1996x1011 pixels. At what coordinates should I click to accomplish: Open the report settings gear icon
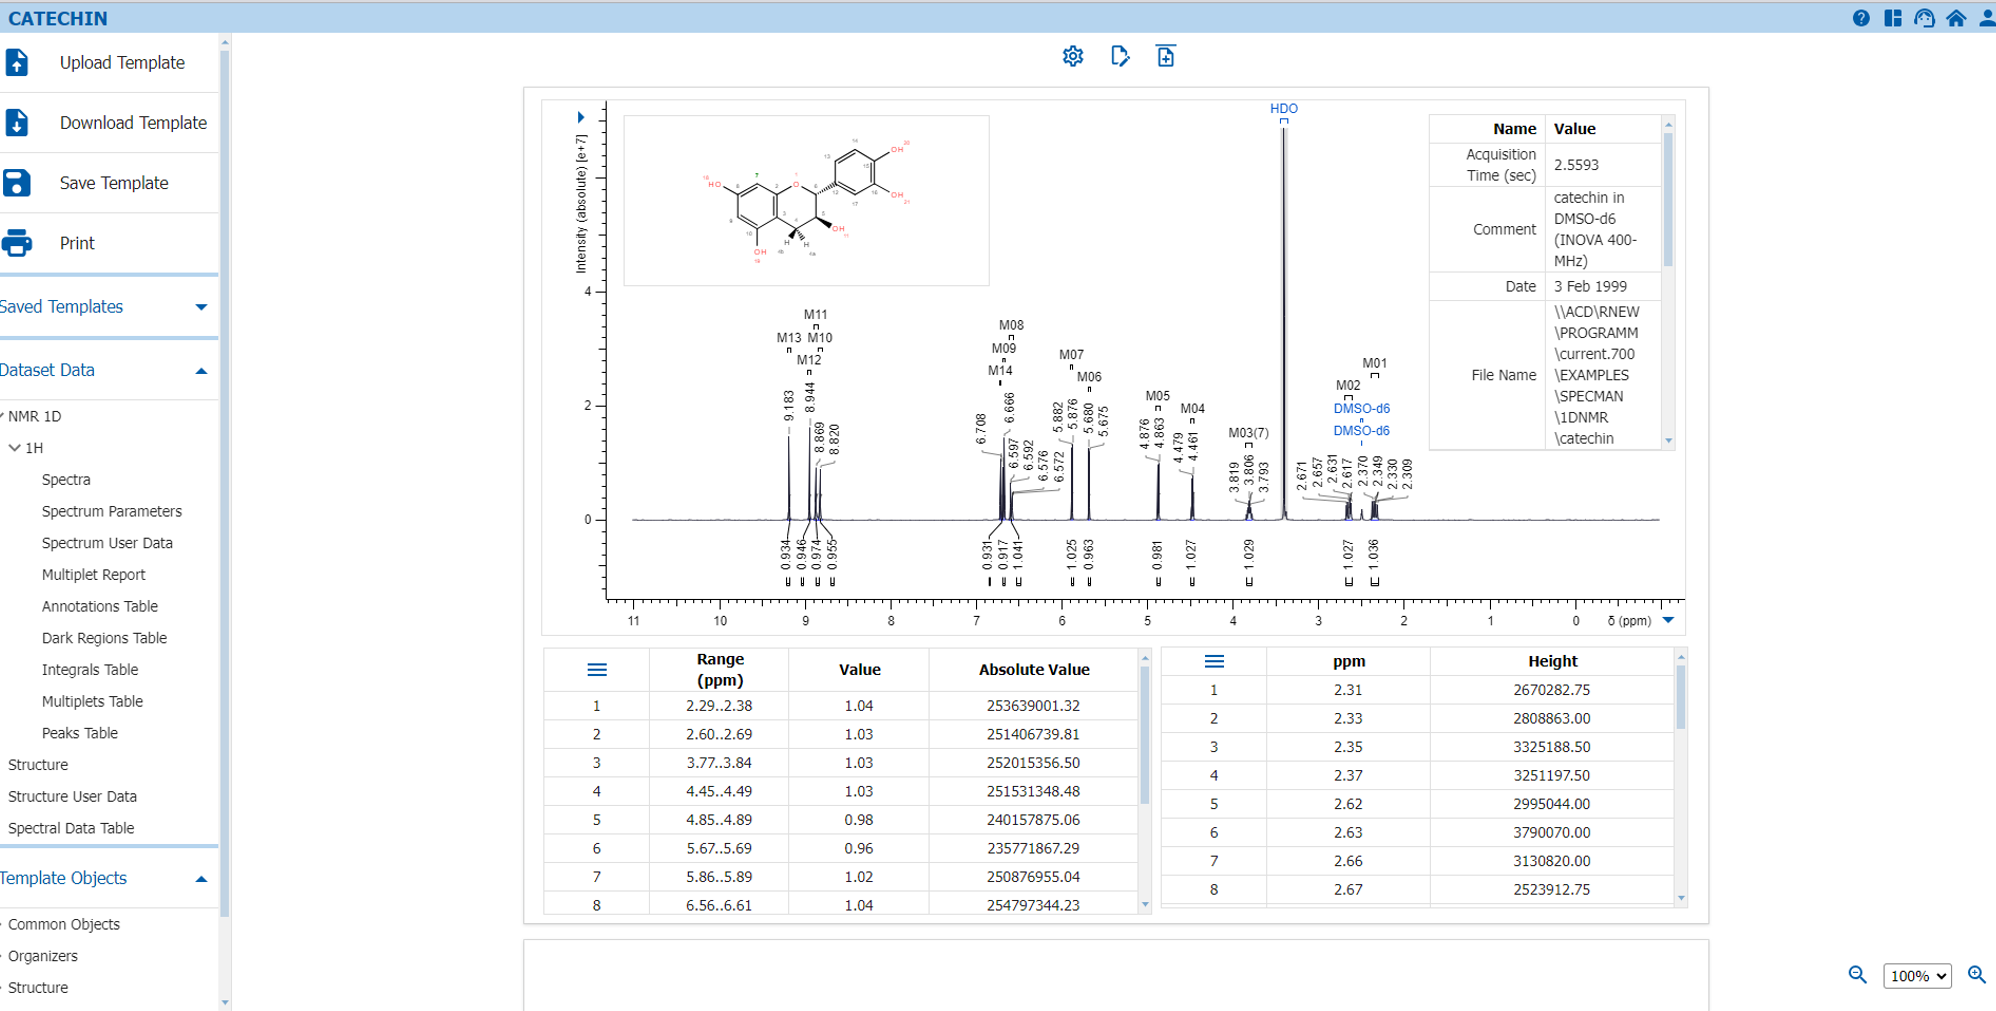[1073, 57]
